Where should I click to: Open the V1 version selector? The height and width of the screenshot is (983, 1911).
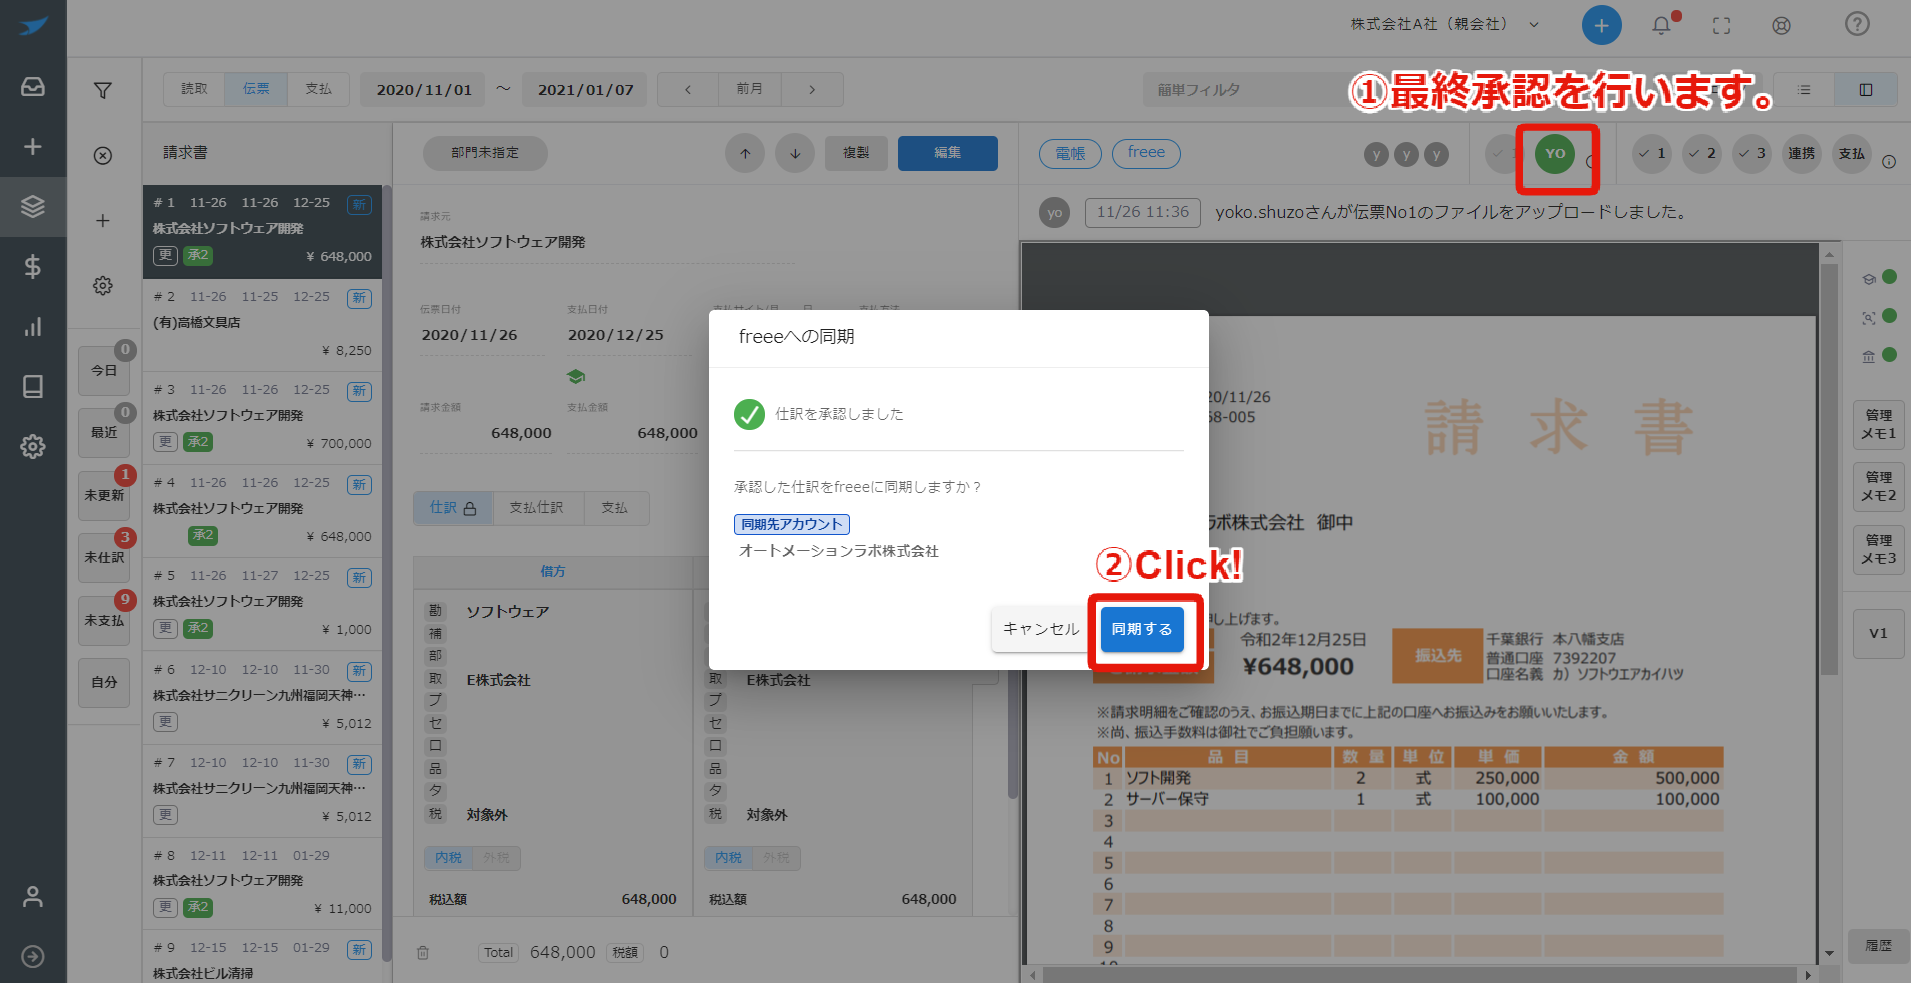pyautogui.click(x=1878, y=633)
